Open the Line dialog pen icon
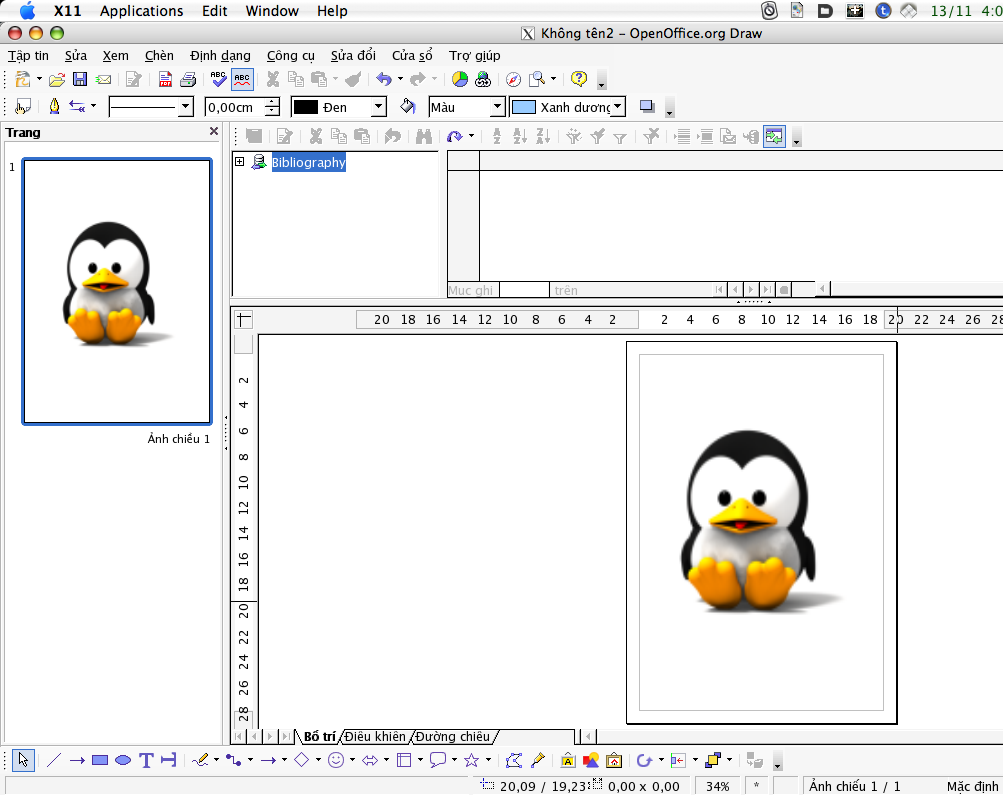Viewport: 1003px width, 795px height. [54, 107]
